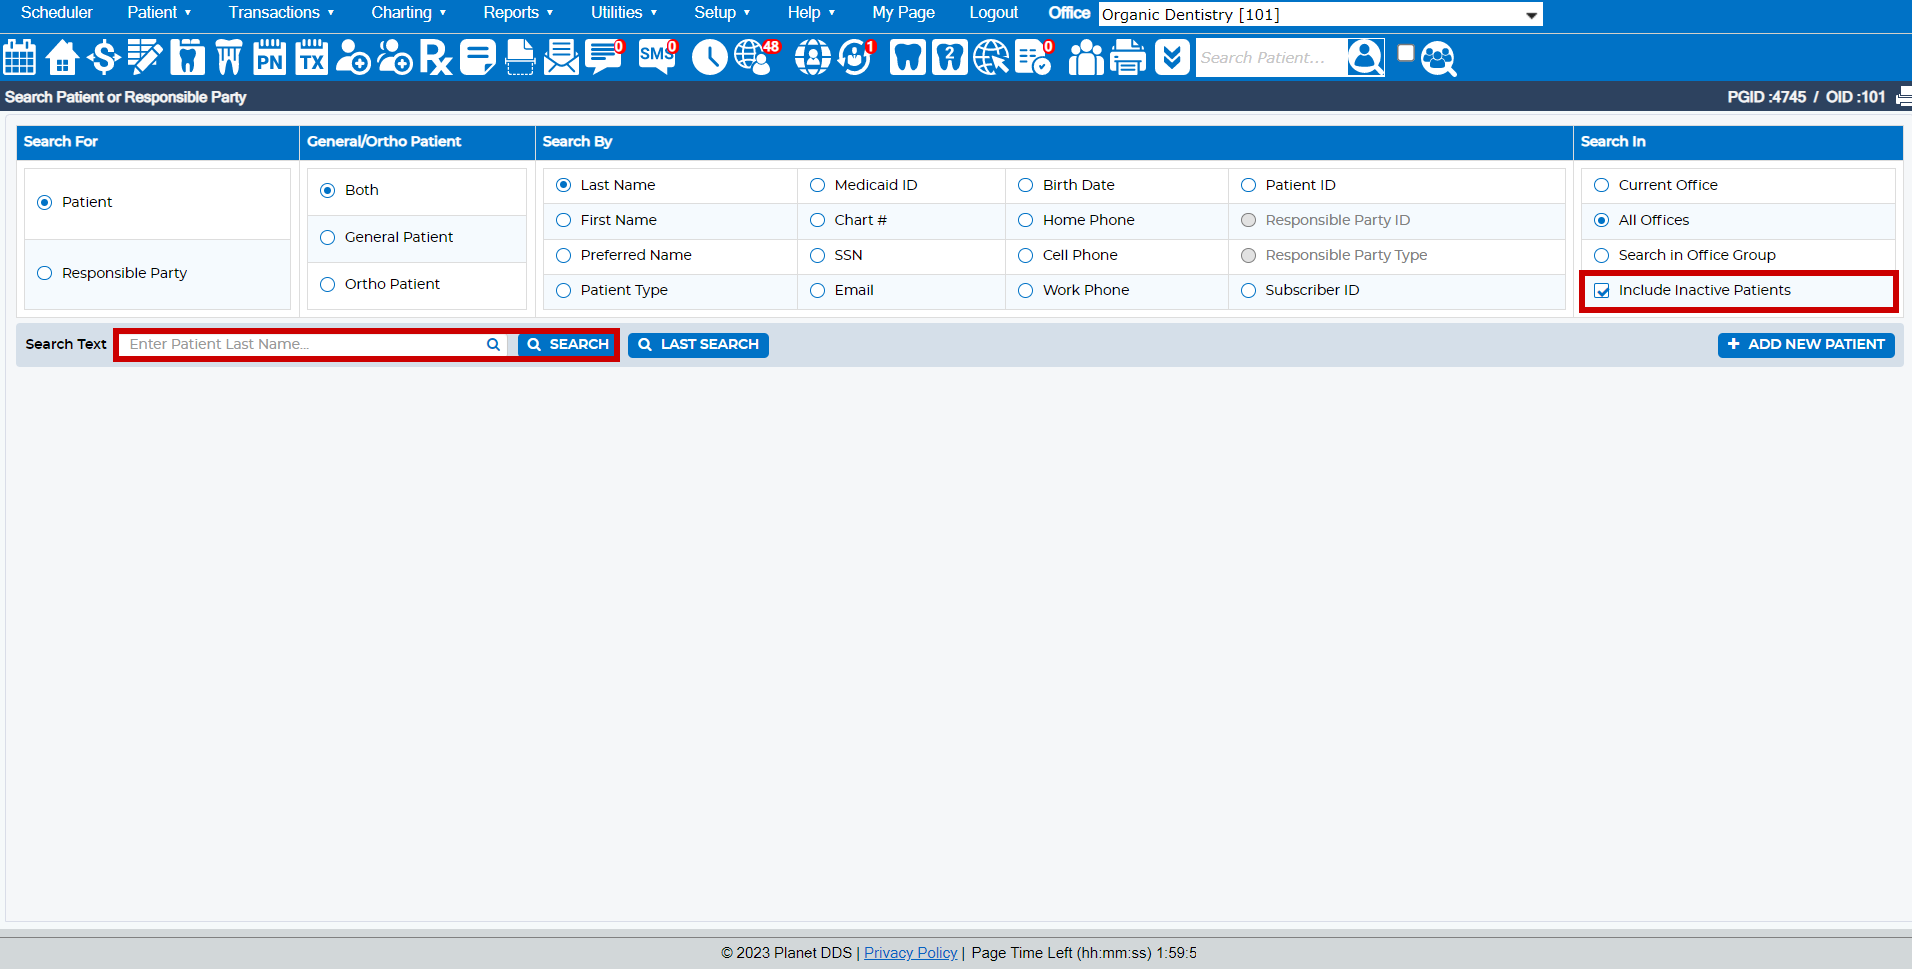The width and height of the screenshot is (1912, 969).
Task: Click the Search Patient toolbar input
Action: click(x=1271, y=57)
